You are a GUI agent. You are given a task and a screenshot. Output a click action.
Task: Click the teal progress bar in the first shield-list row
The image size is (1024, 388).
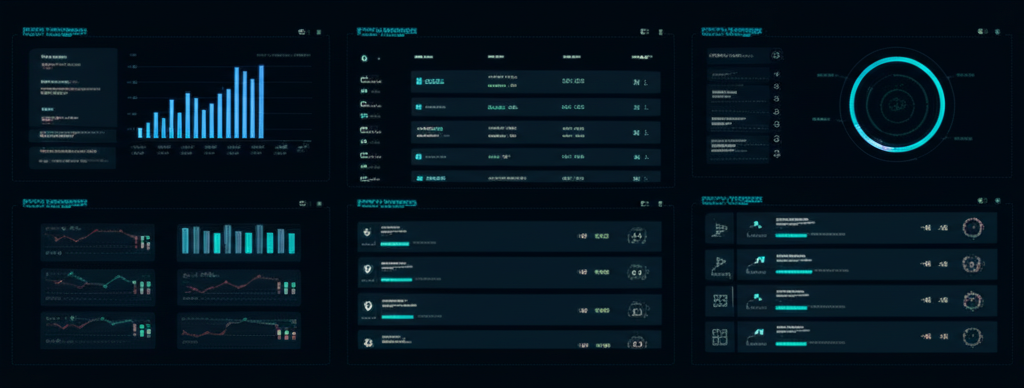point(394,244)
